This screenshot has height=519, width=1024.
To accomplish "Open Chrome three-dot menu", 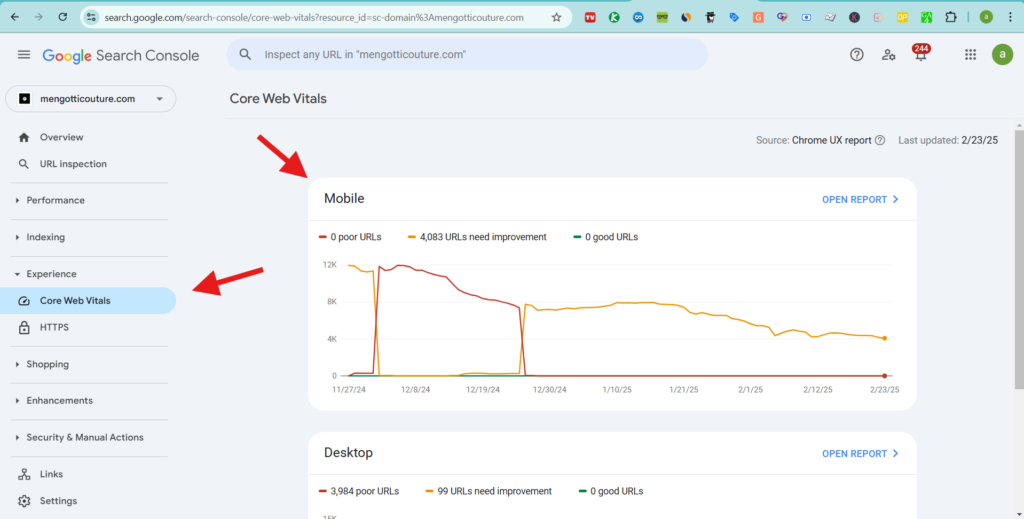I will tap(1010, 18).
